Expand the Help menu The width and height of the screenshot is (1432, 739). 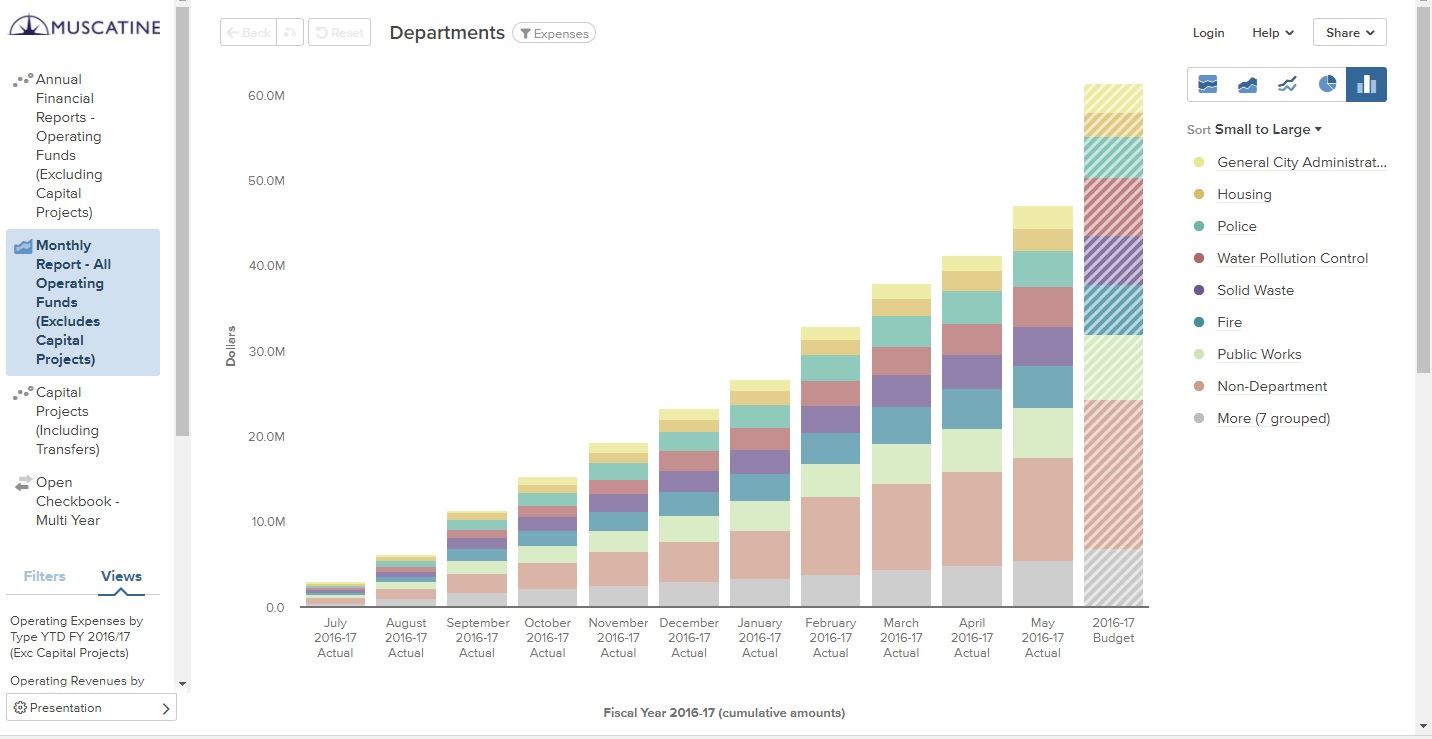[1272, 33]
